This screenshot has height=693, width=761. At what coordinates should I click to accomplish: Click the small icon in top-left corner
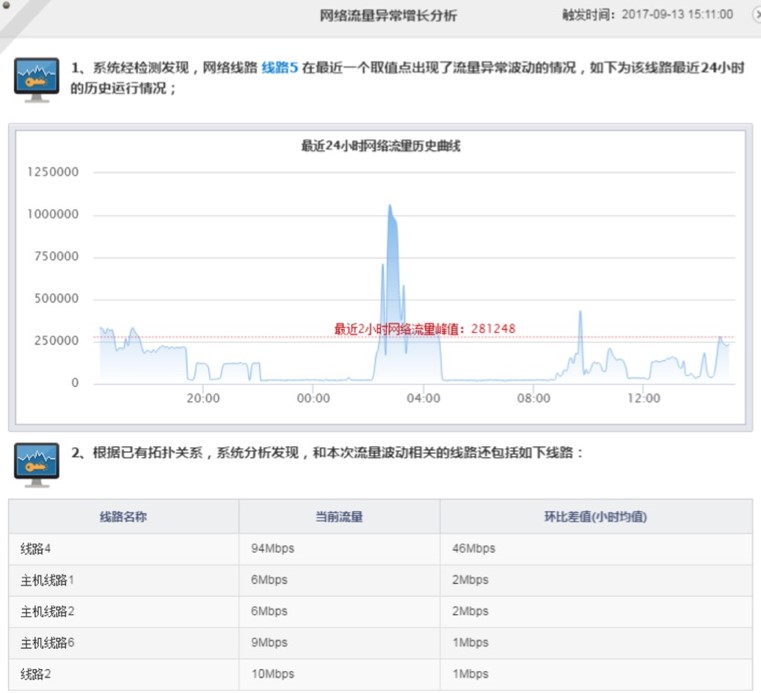pyautogui.click(x=6, y=5)
